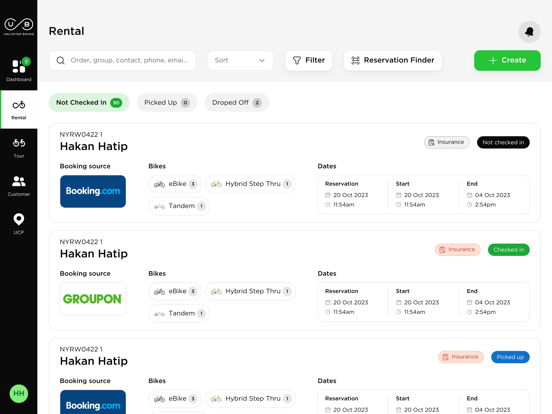Open Hakan Hatip name in Picked up card
This screenshot has height=414, width=552.
click(94, 361)
